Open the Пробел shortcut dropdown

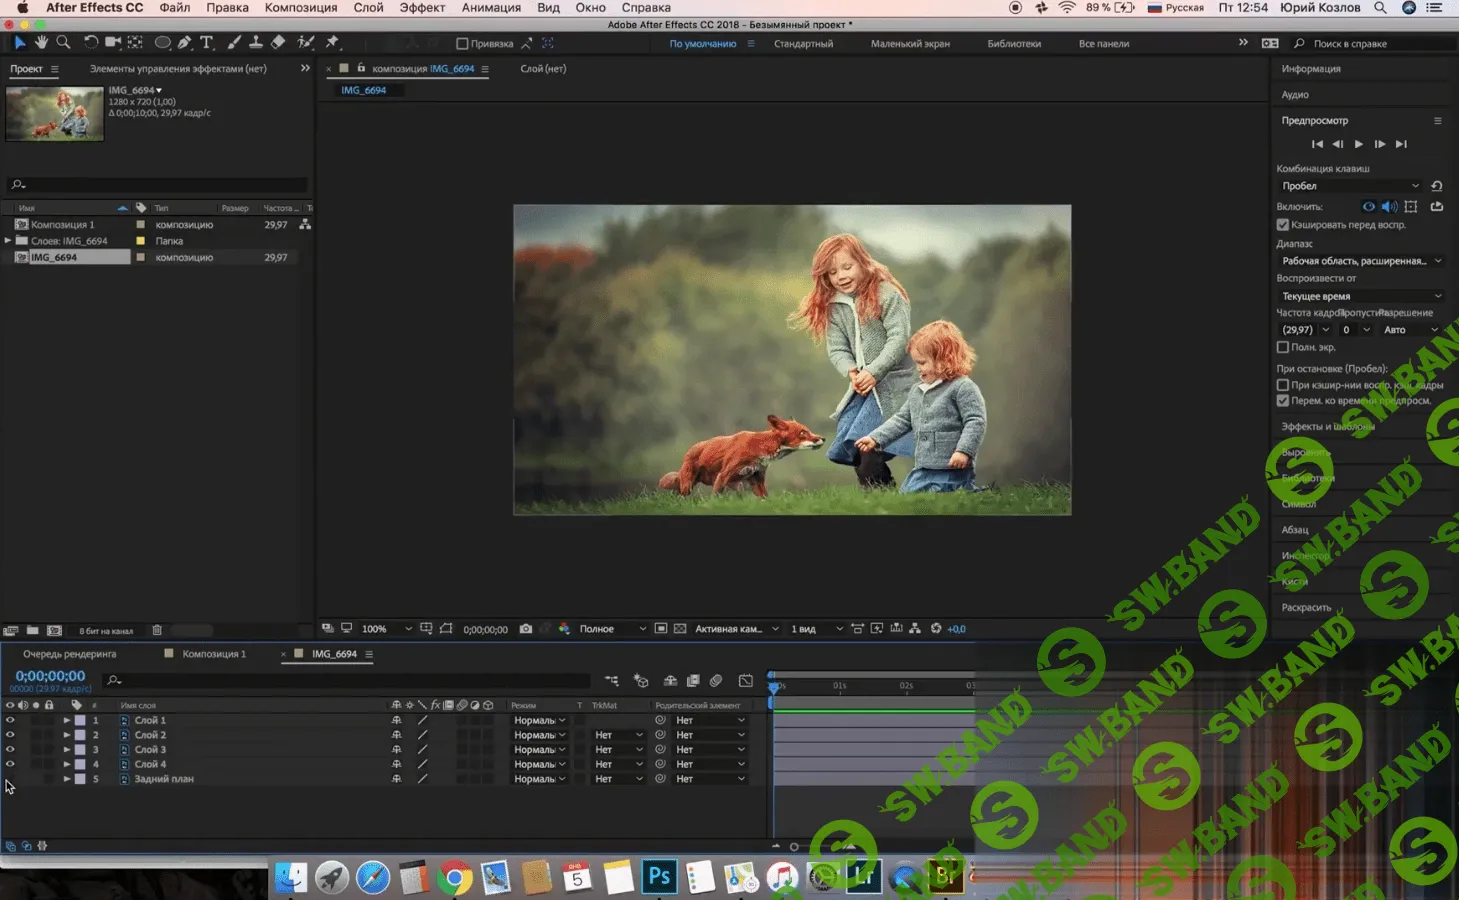(x=1349, y=186)
